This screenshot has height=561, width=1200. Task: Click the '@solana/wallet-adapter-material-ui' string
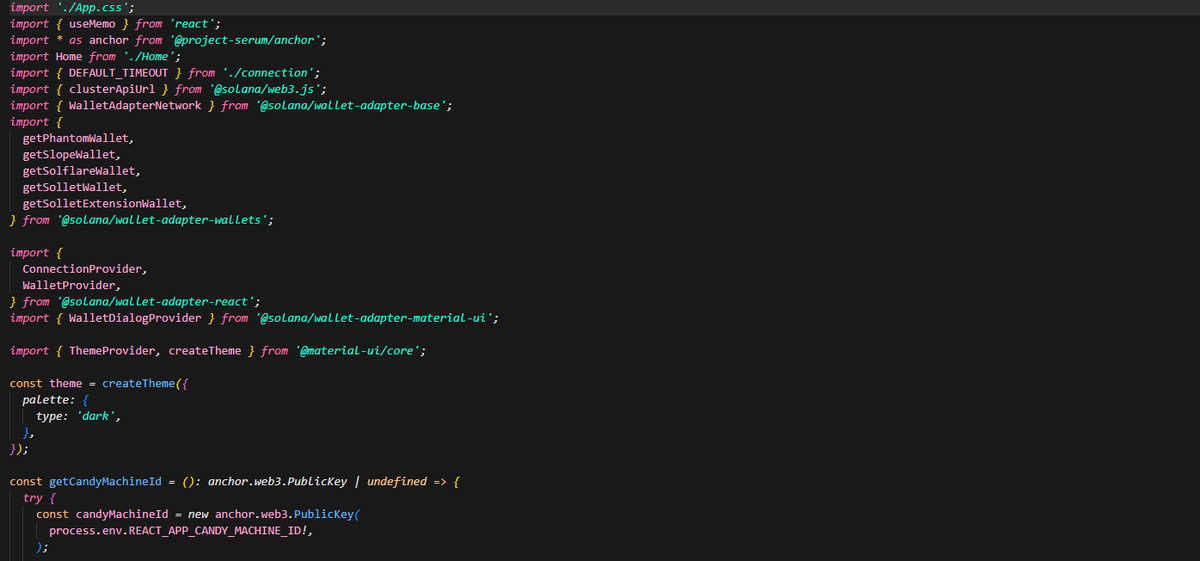[373, 317]
